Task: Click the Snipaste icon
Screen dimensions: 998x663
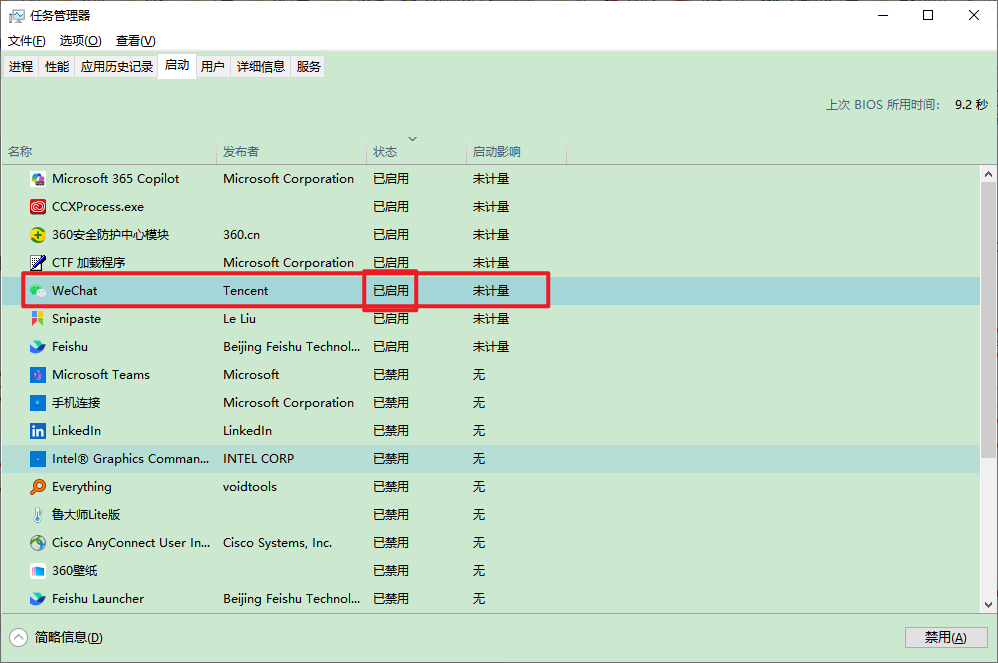Action: [38, 319]
